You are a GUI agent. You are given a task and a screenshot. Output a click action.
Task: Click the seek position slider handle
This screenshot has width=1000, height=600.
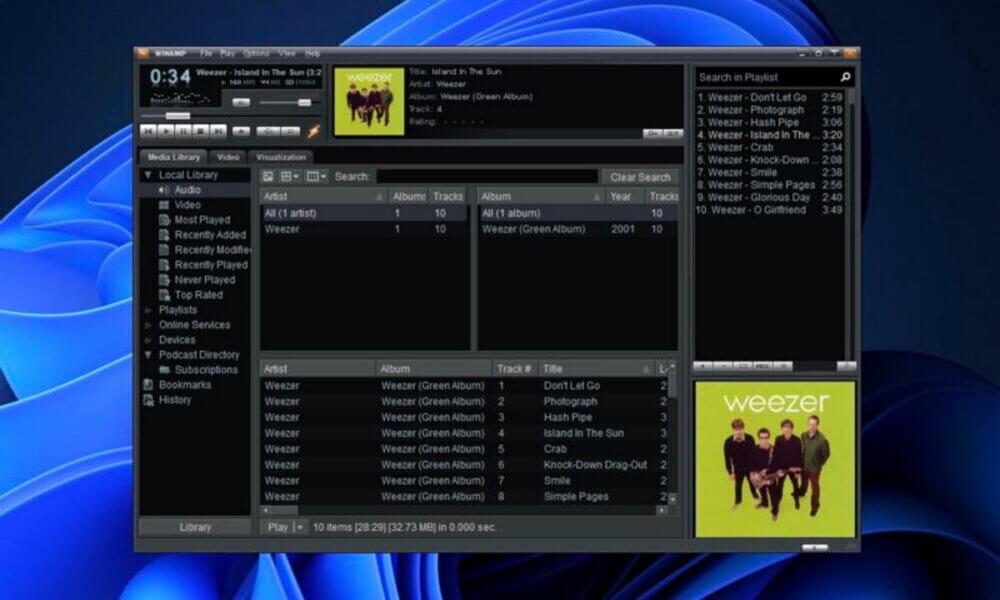[x=178, y=116]
